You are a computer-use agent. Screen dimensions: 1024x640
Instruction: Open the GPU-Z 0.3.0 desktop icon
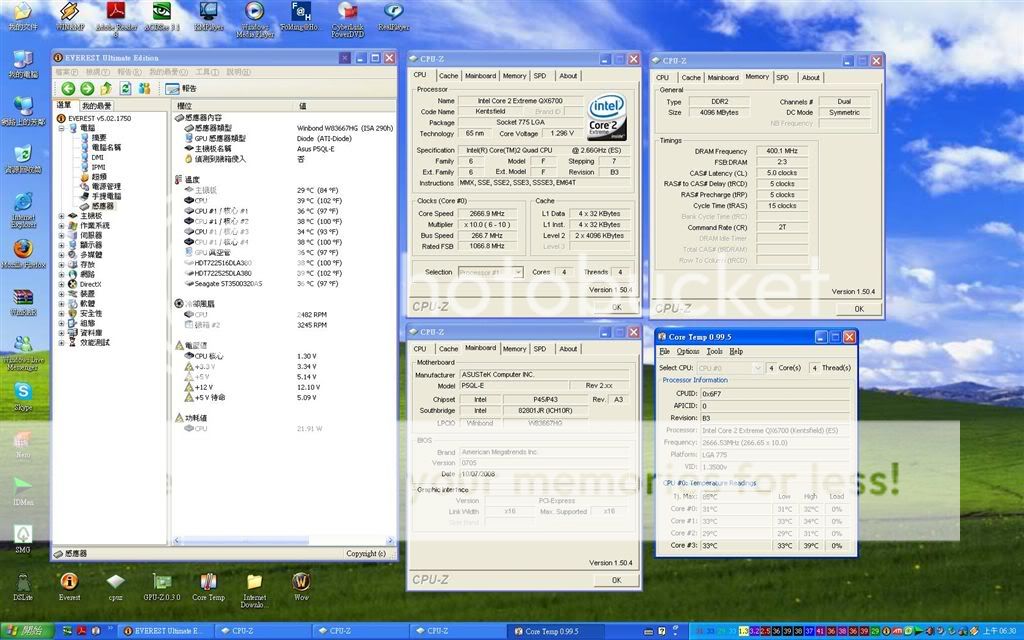161,582
